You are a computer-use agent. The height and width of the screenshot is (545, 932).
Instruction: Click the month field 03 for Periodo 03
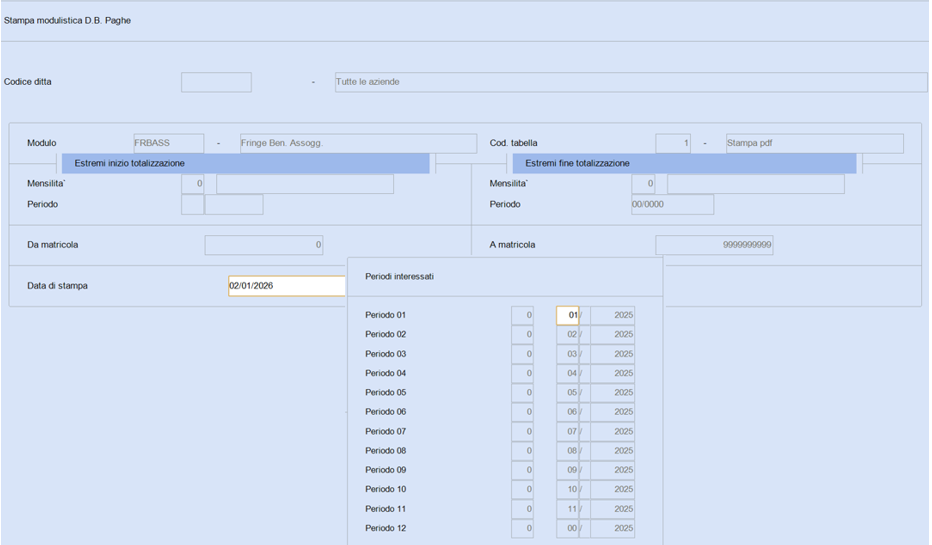(568, 354)
